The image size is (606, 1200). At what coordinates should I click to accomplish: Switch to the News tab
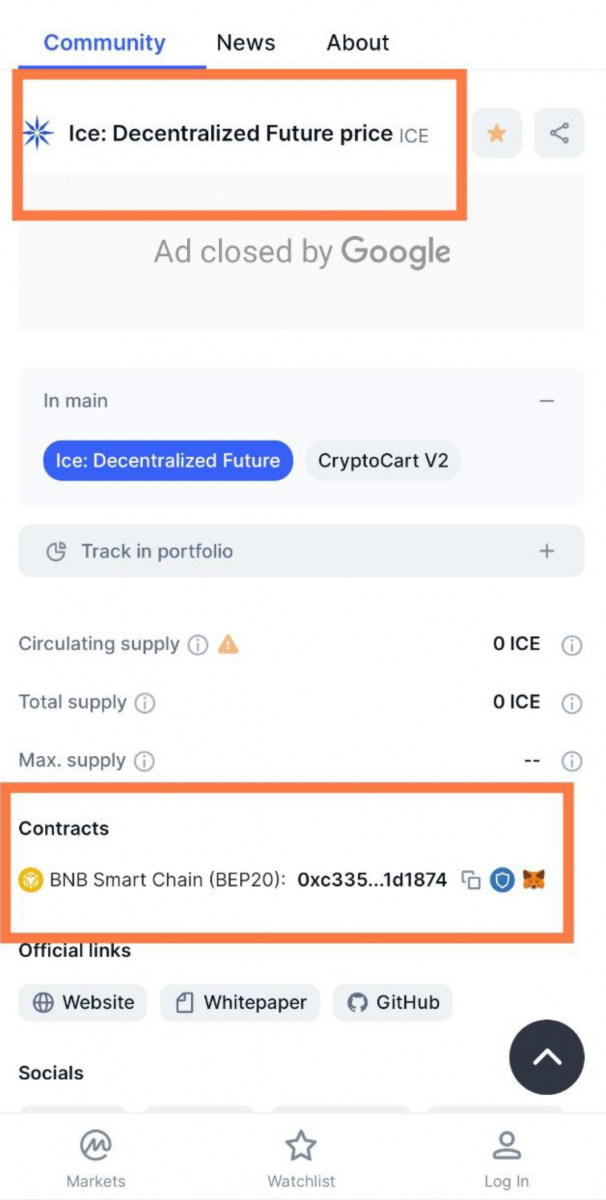click(246, 43)
